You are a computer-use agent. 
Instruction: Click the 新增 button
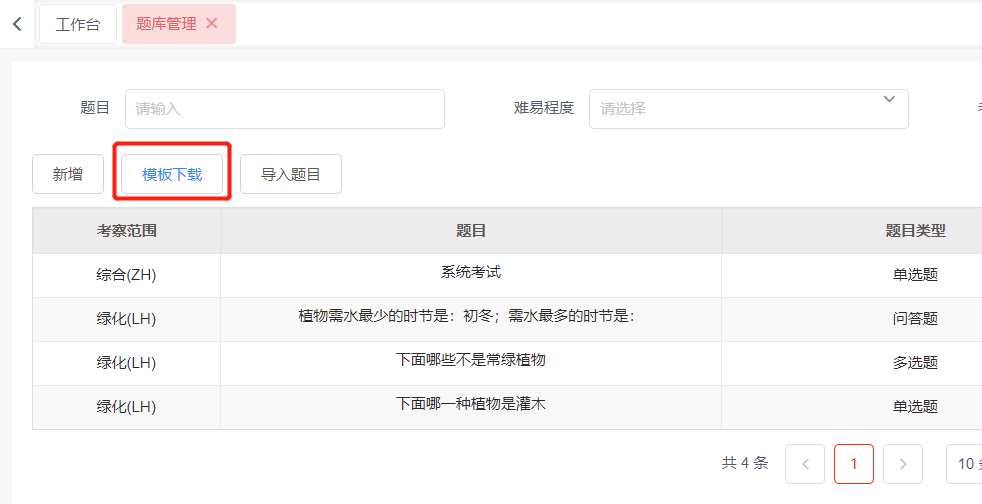click(68, 174)
